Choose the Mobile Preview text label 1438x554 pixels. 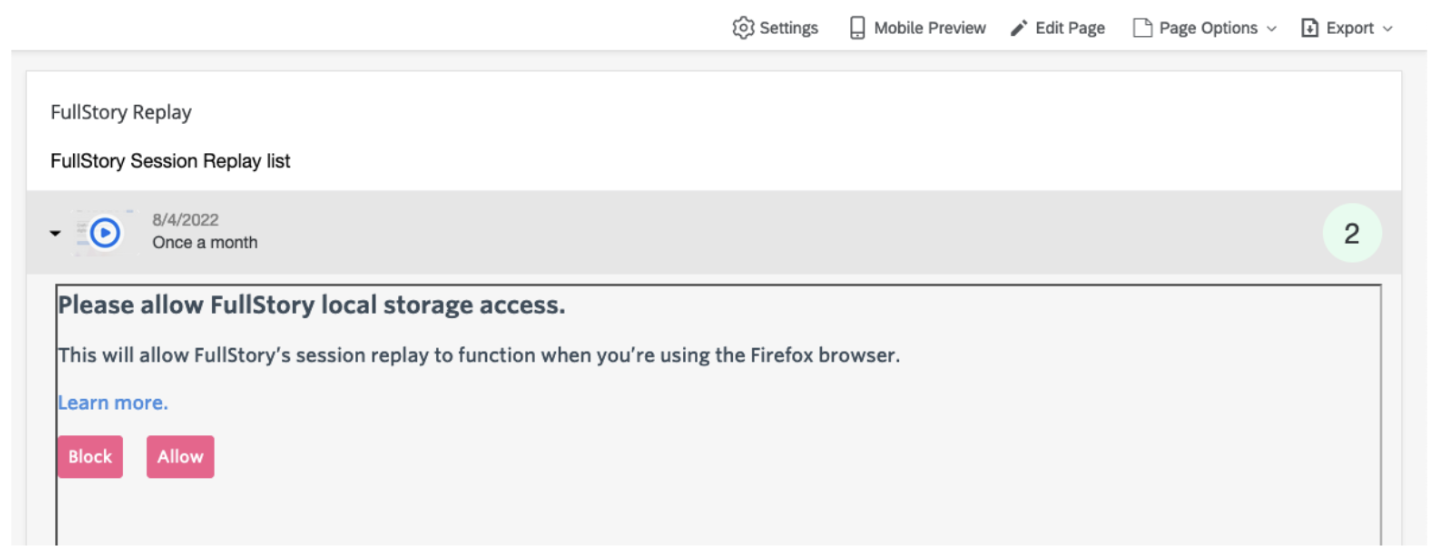pyautogui.click(x=929, y=28)
